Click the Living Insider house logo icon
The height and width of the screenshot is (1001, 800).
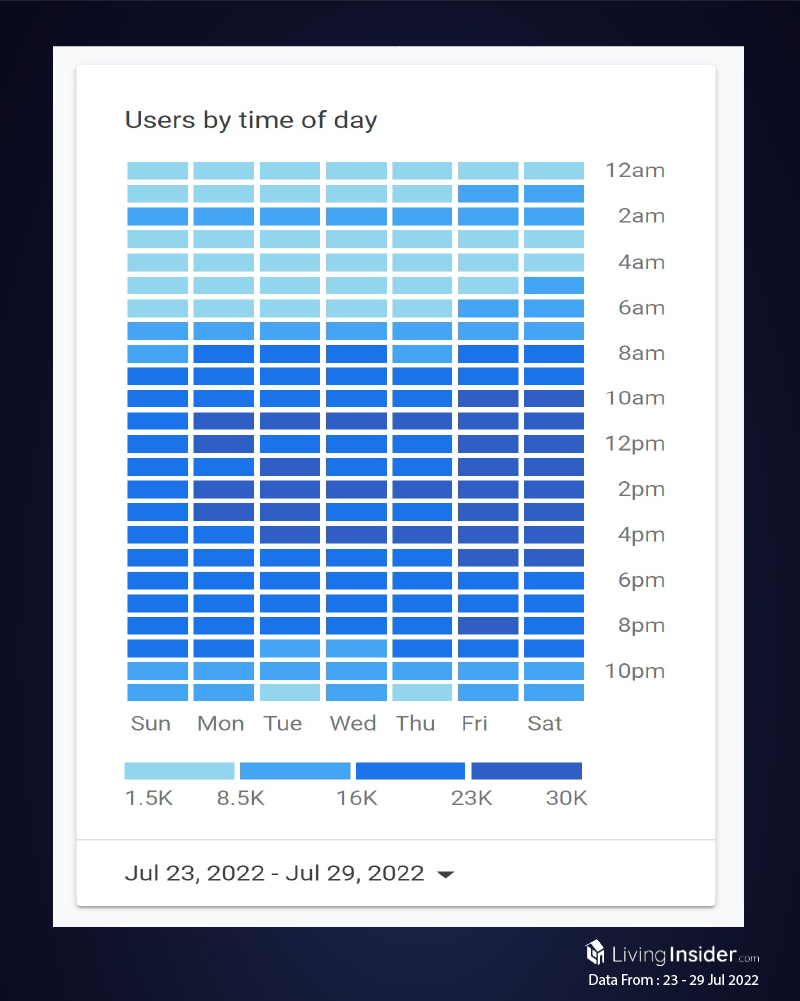(596, 951)
